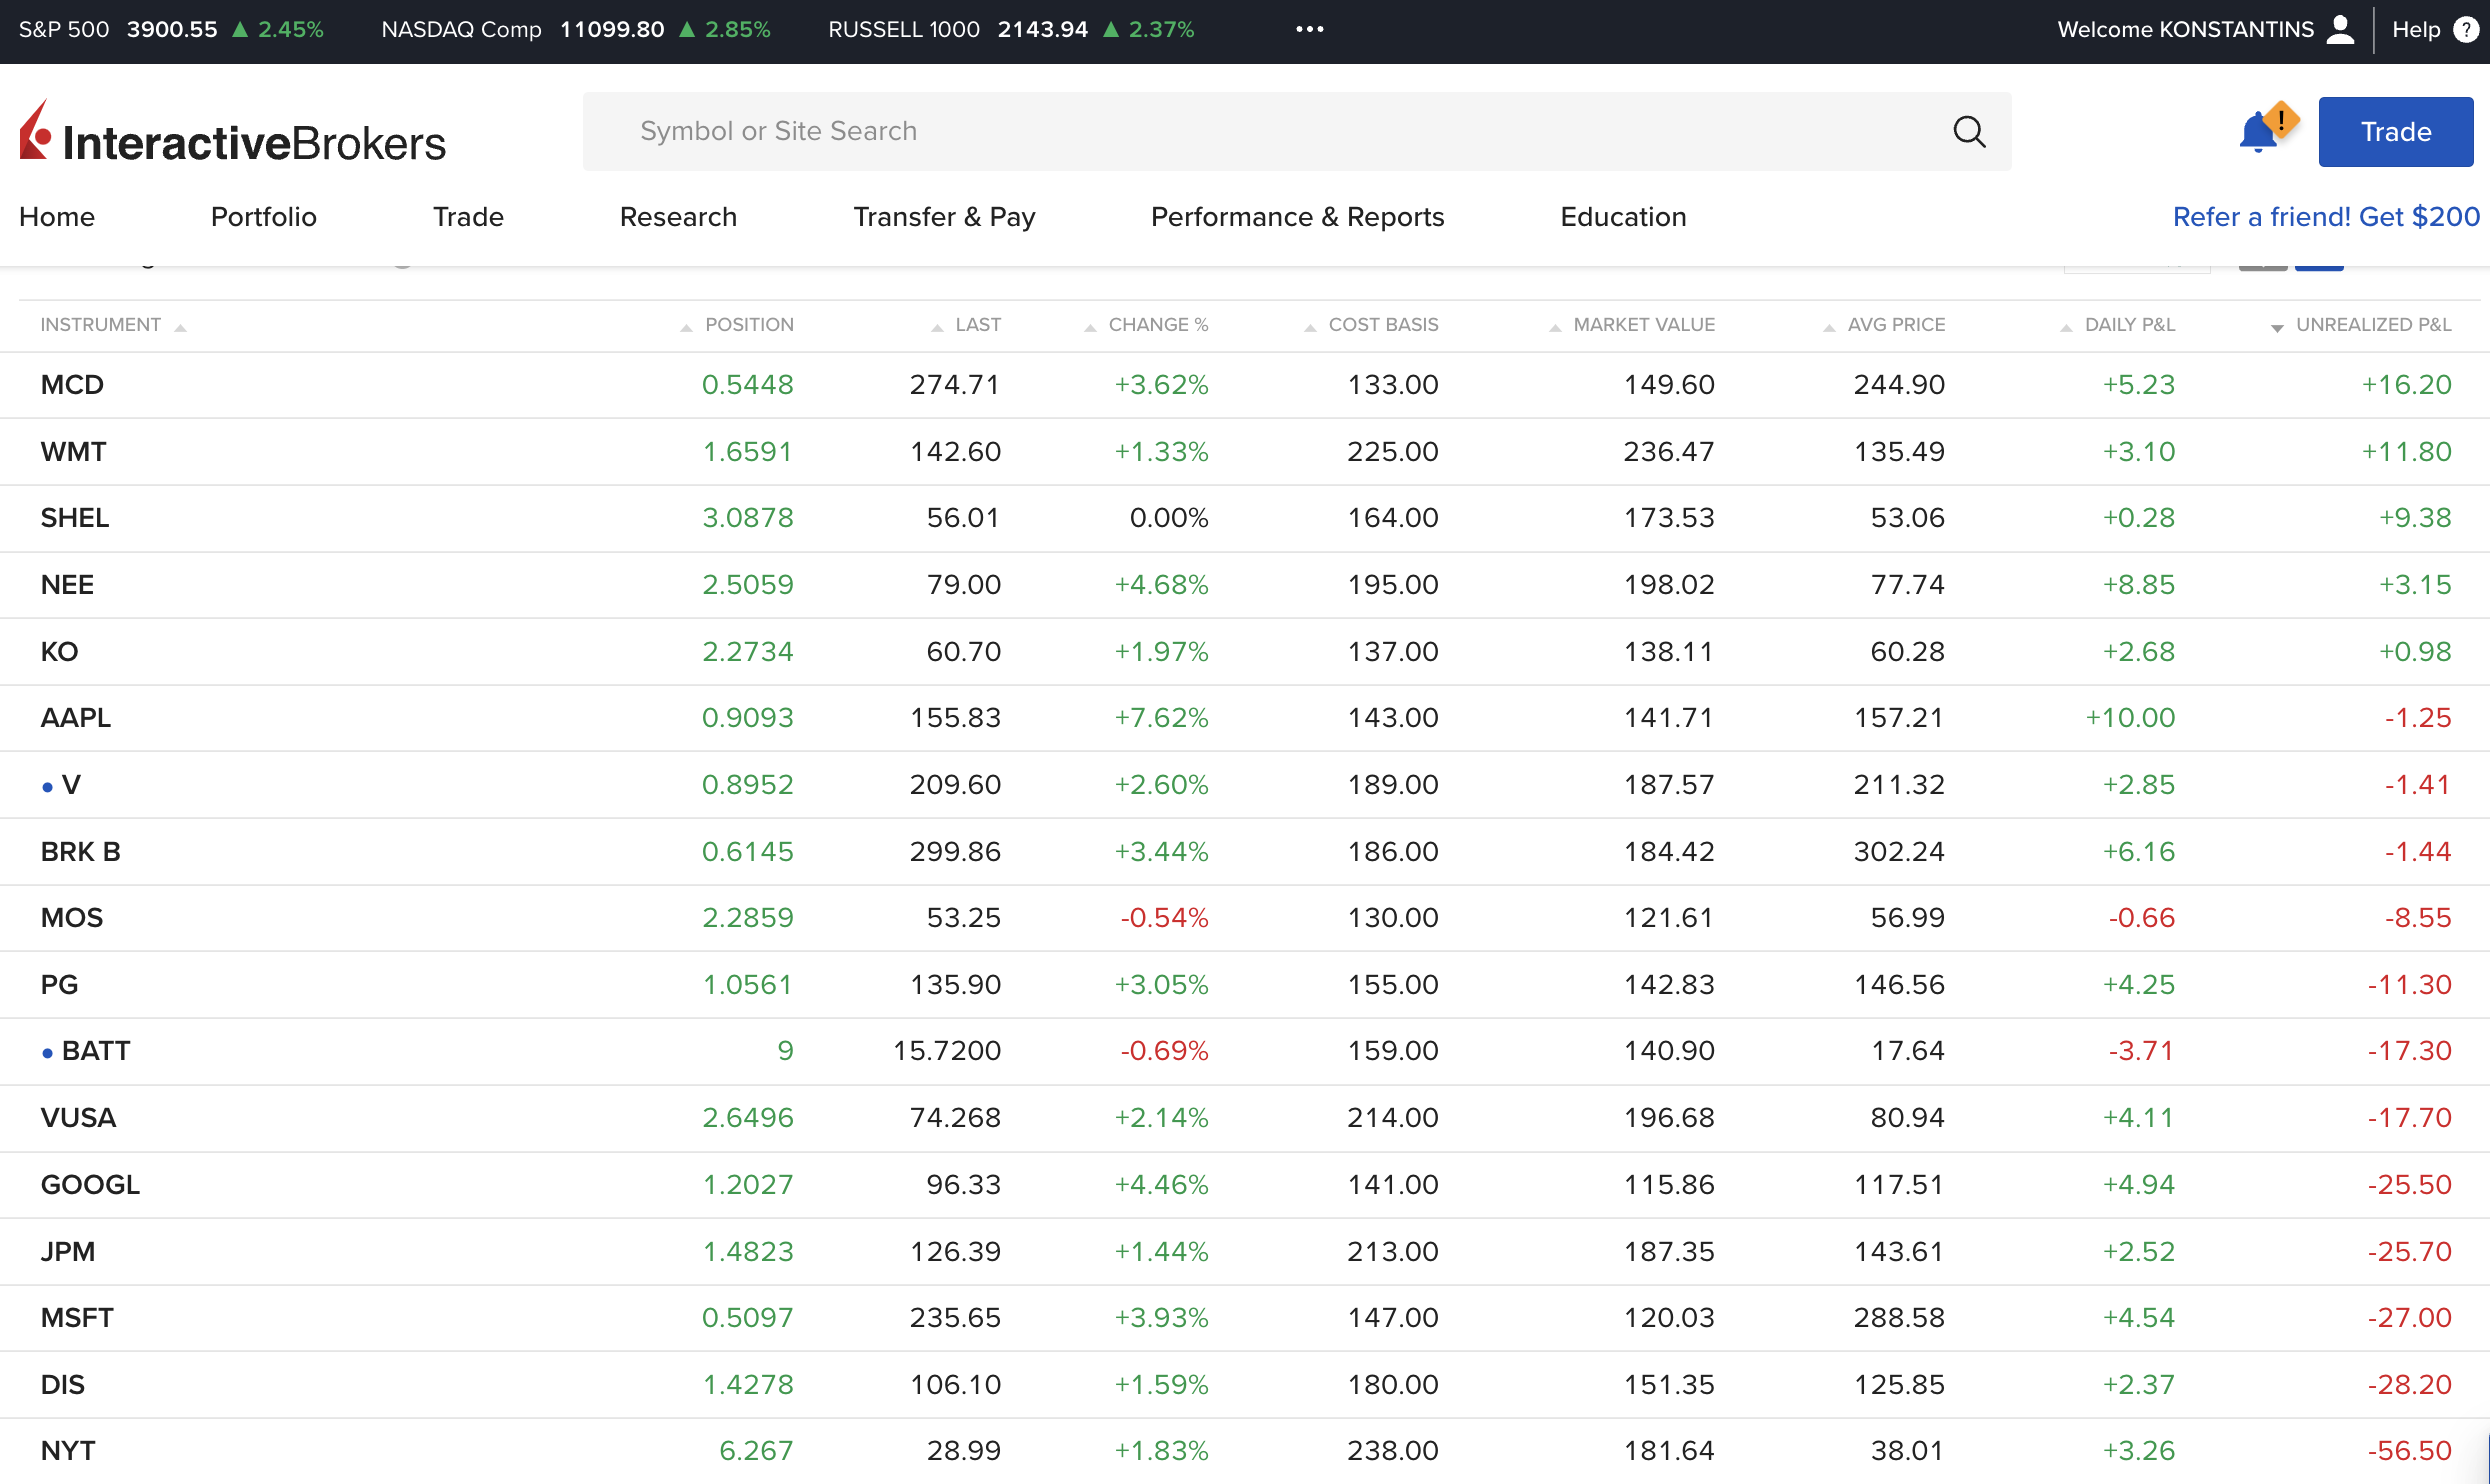Click the user profile icon
Screen dimensions: 2490x1484
2341,29
